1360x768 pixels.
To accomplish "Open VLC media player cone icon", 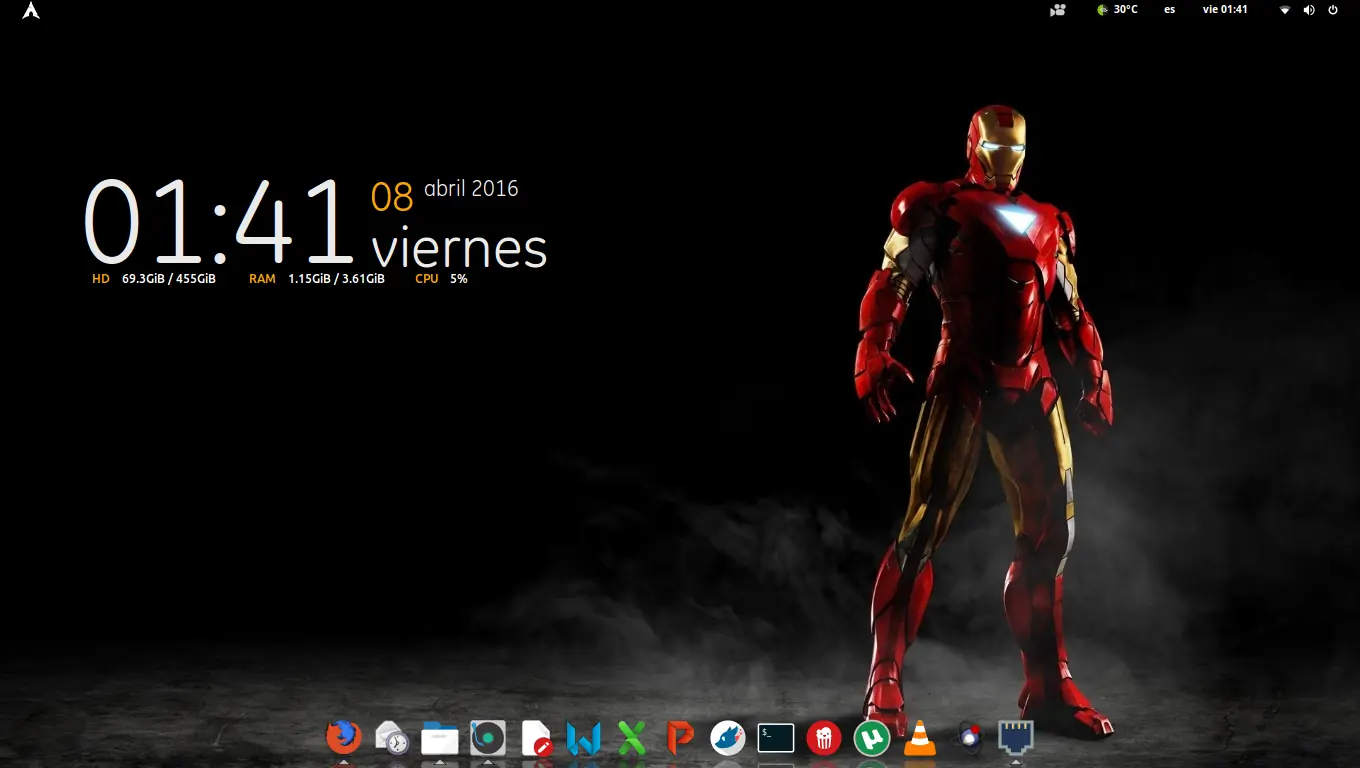I will click(x=920, y=738).
